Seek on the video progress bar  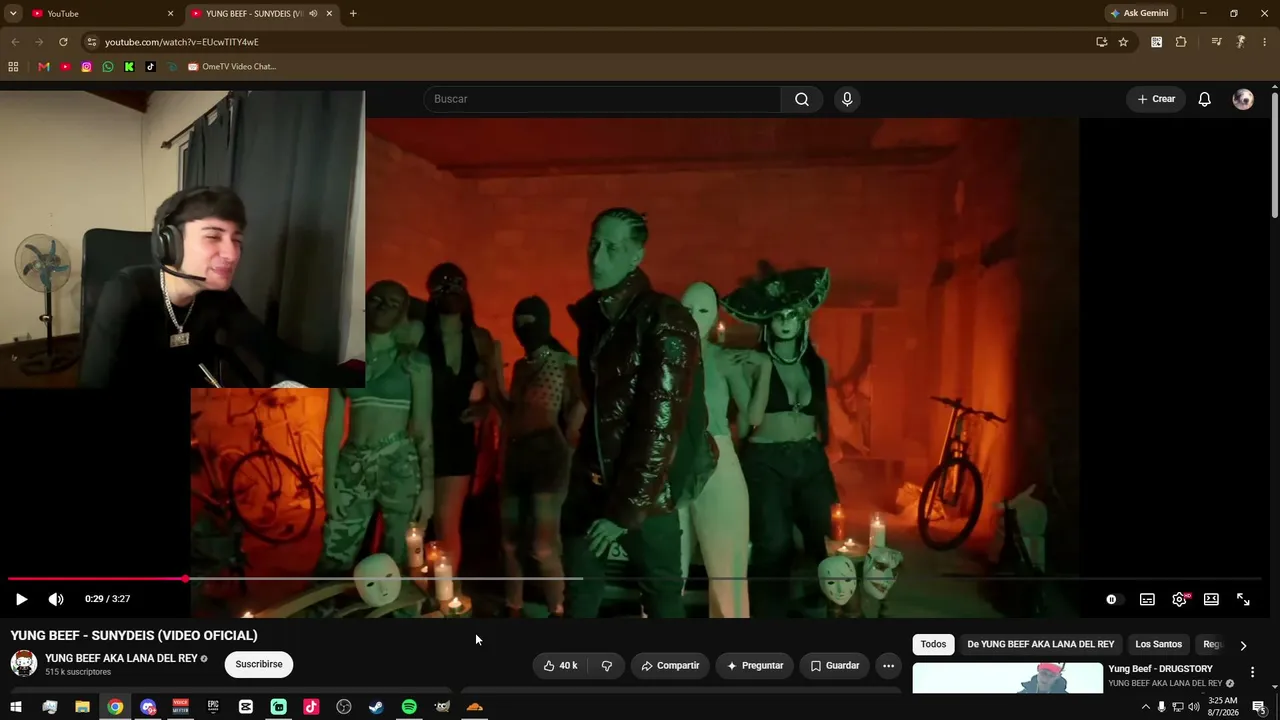point(634,579)
